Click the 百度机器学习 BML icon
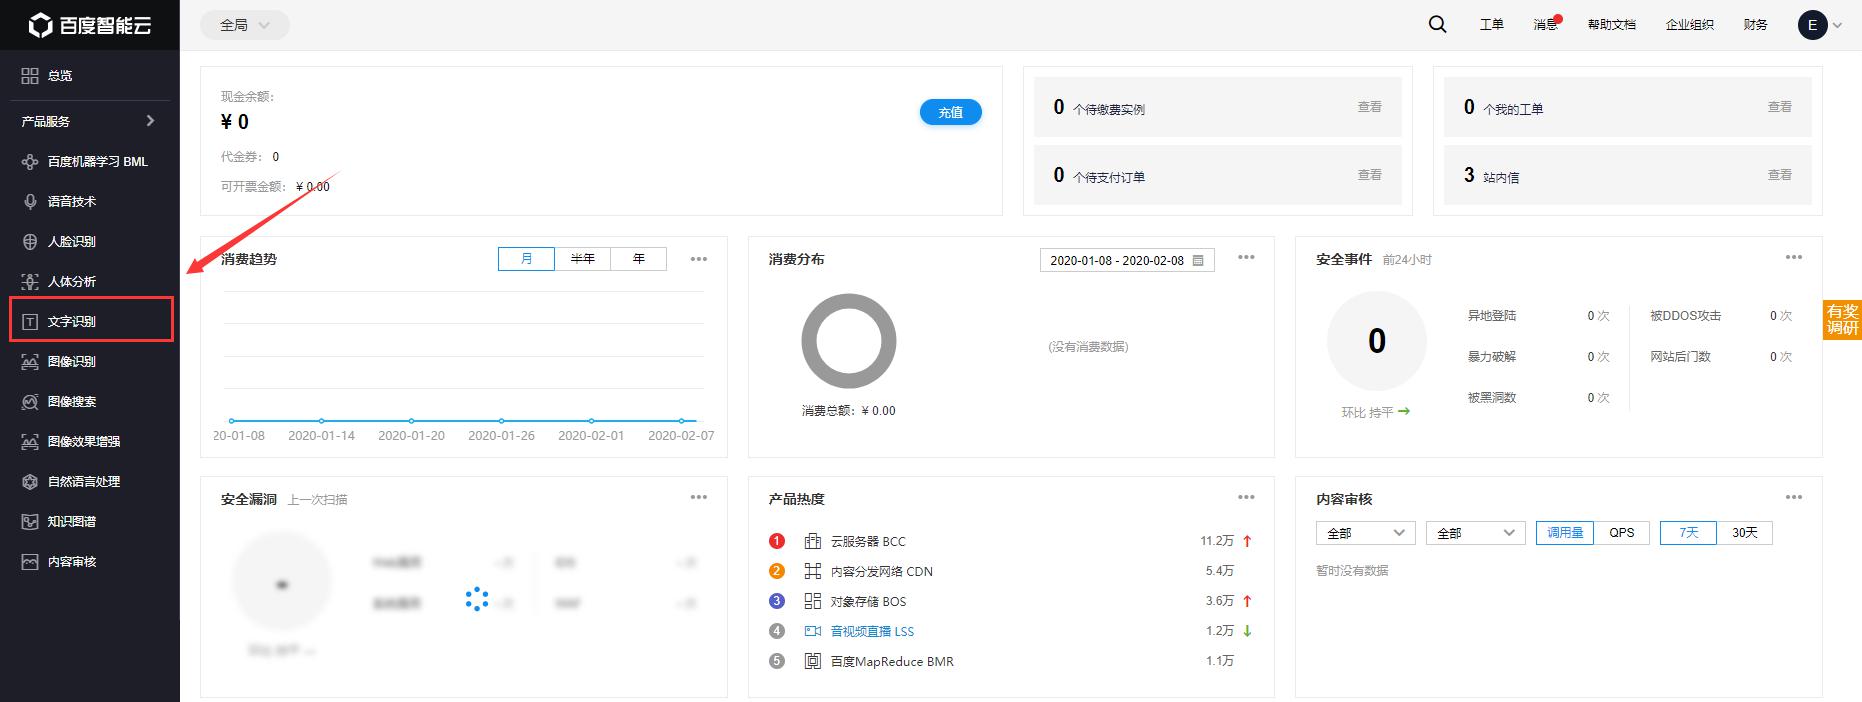This screenshot has height=702, width=1862. [x=30, y=161]
